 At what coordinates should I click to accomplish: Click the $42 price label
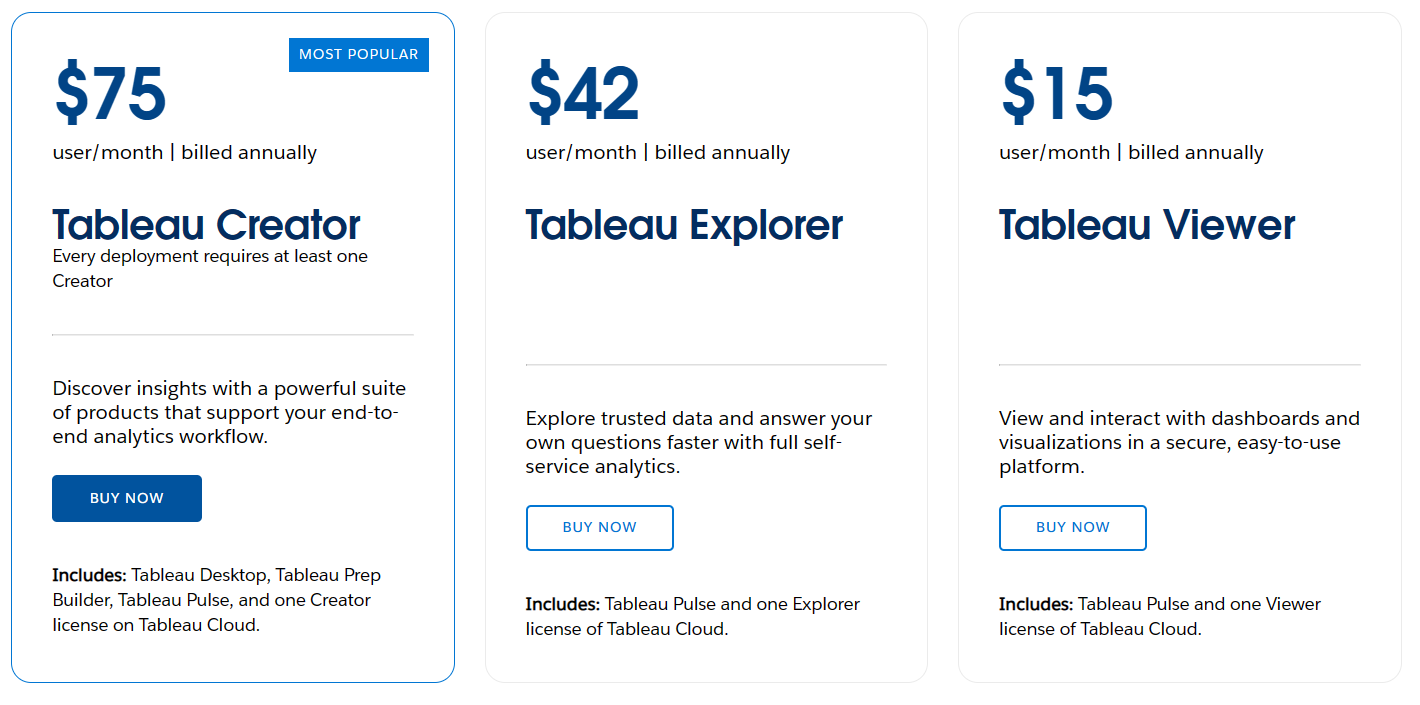[583, 95]
